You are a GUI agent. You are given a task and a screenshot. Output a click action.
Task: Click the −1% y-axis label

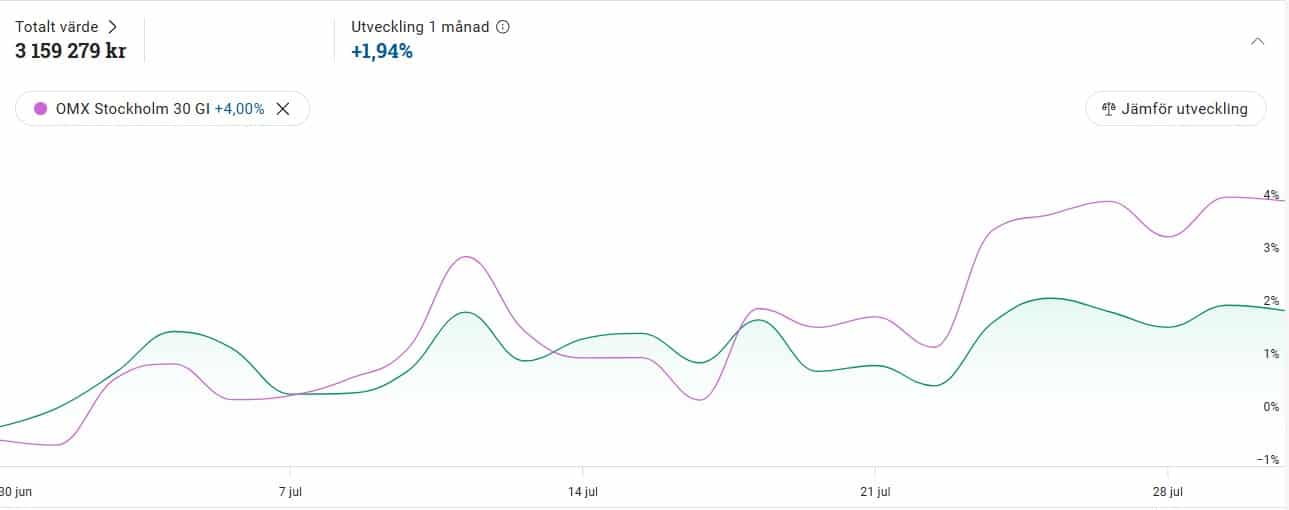(x=1269, y=460)
